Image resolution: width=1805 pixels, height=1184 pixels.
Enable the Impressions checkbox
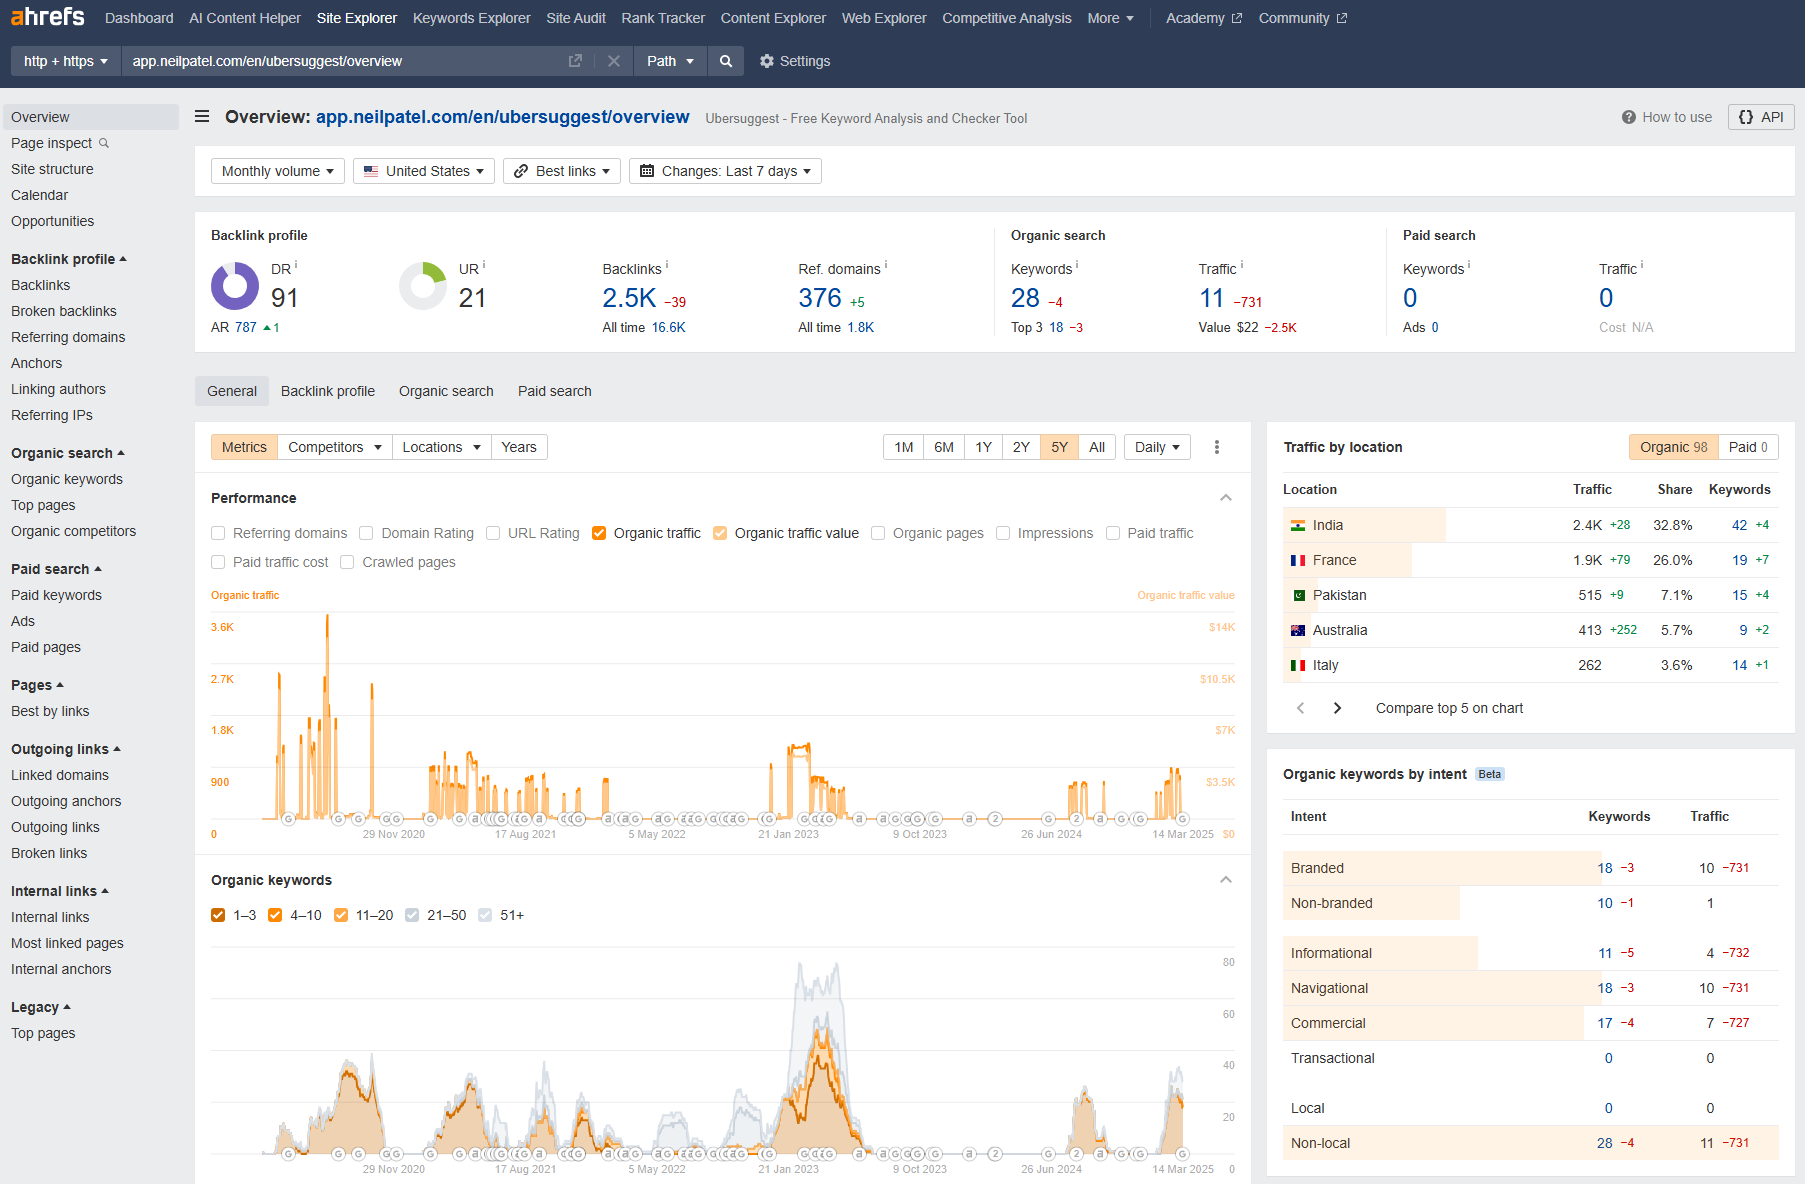pyautogui.click(x=1003, y=533)
